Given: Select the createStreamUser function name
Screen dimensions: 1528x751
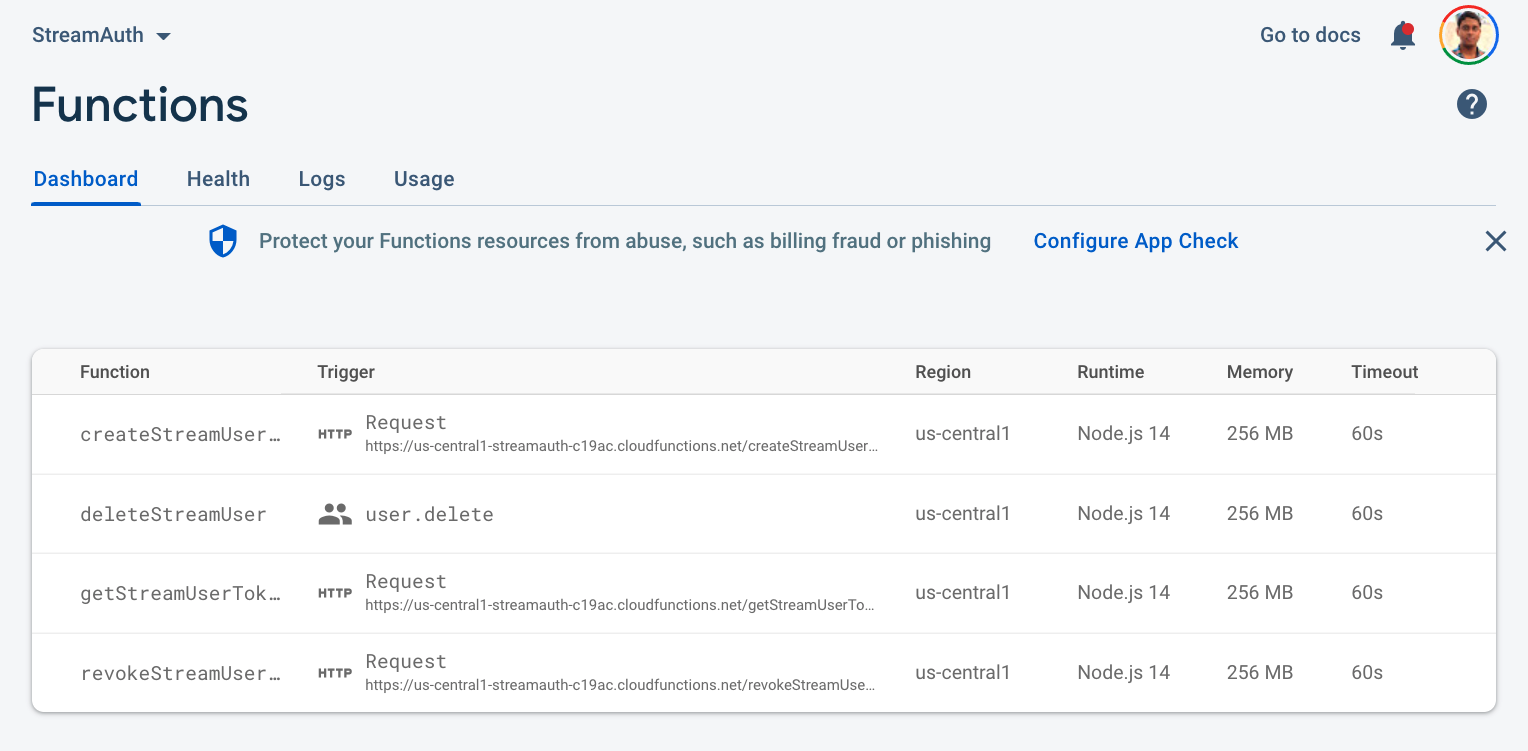Looking at the screenshot, I should 181,434.
